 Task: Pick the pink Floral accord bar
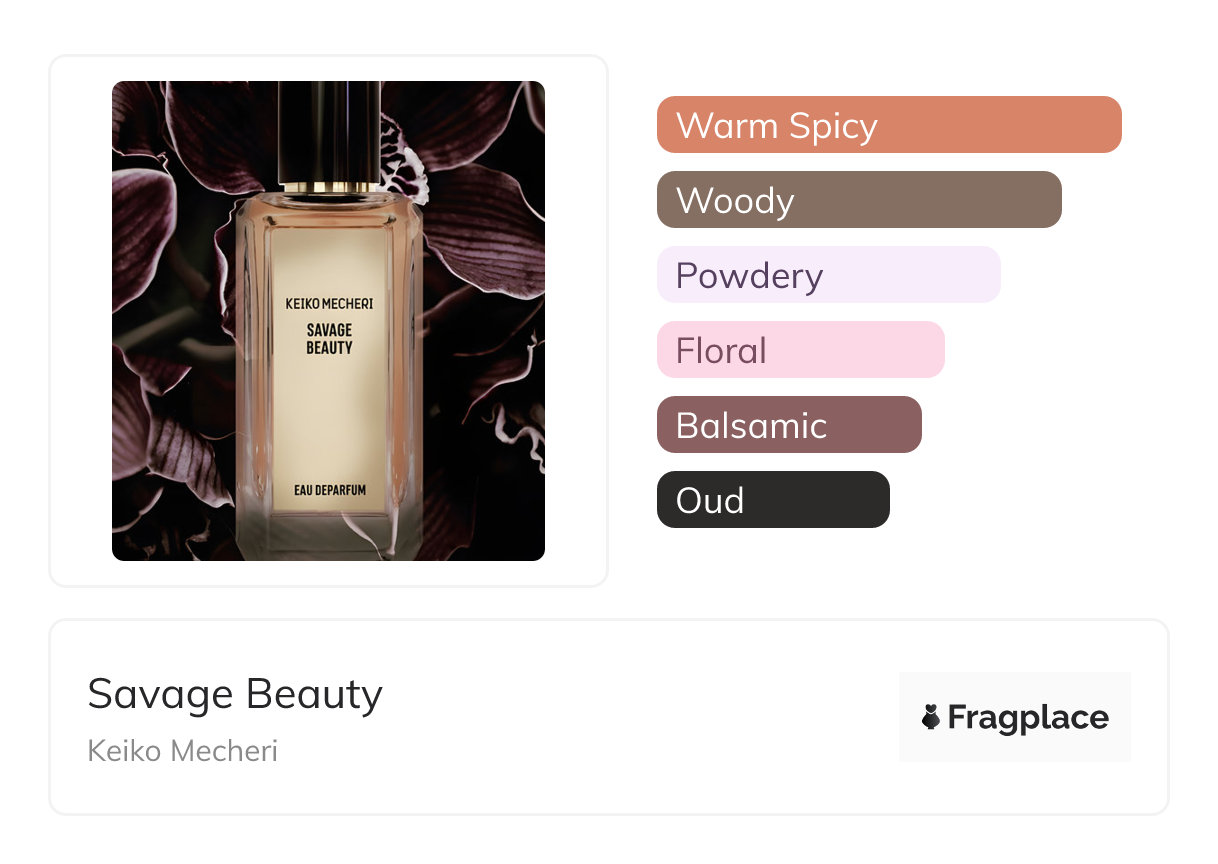point(800,350)
